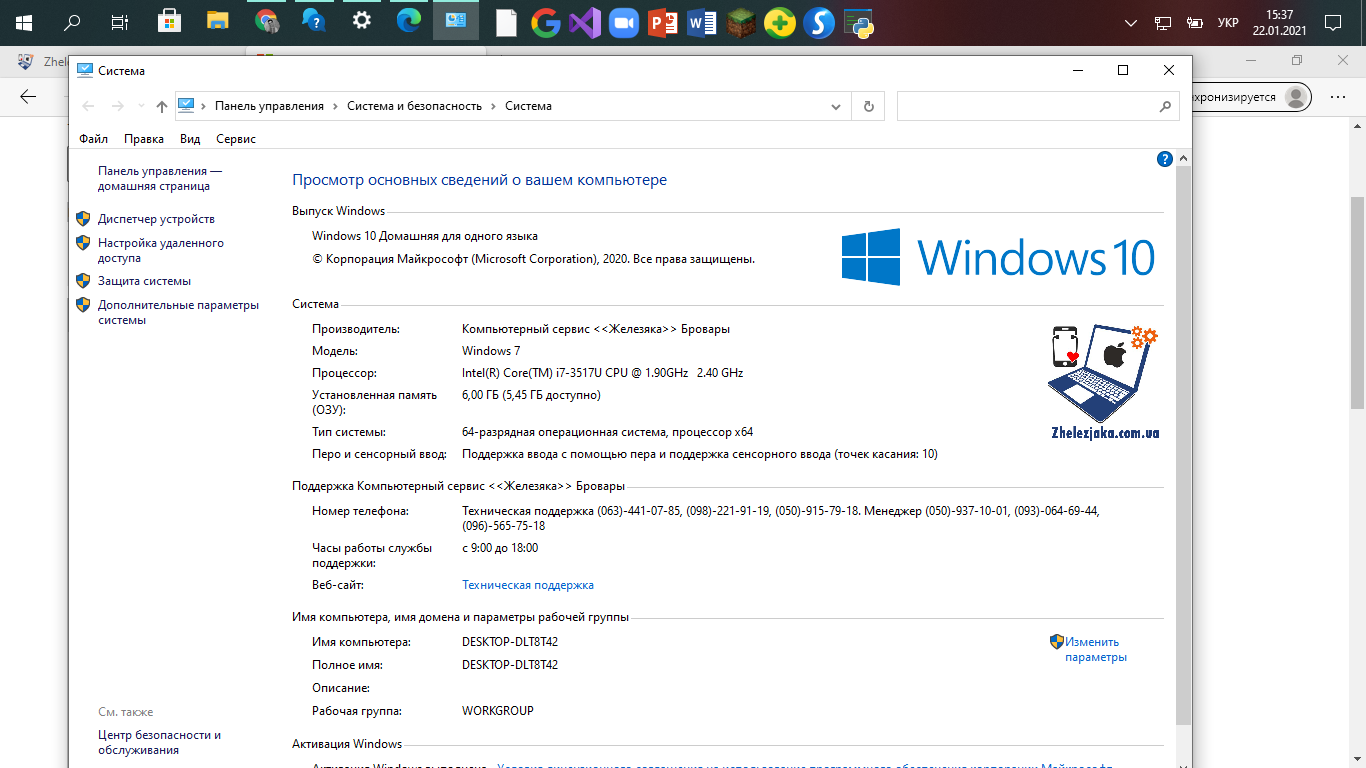
Task: Go back in the Edge browser window
Action: [28, 96]
